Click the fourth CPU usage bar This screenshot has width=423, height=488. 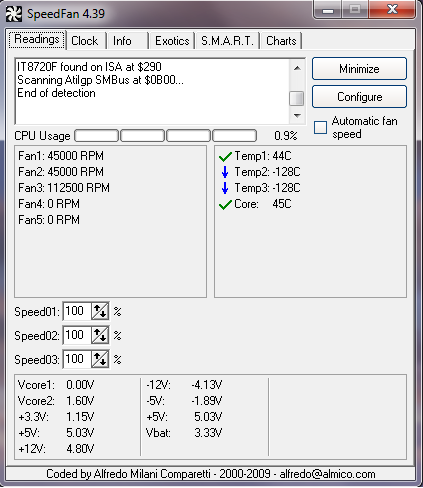click(235, 136)
